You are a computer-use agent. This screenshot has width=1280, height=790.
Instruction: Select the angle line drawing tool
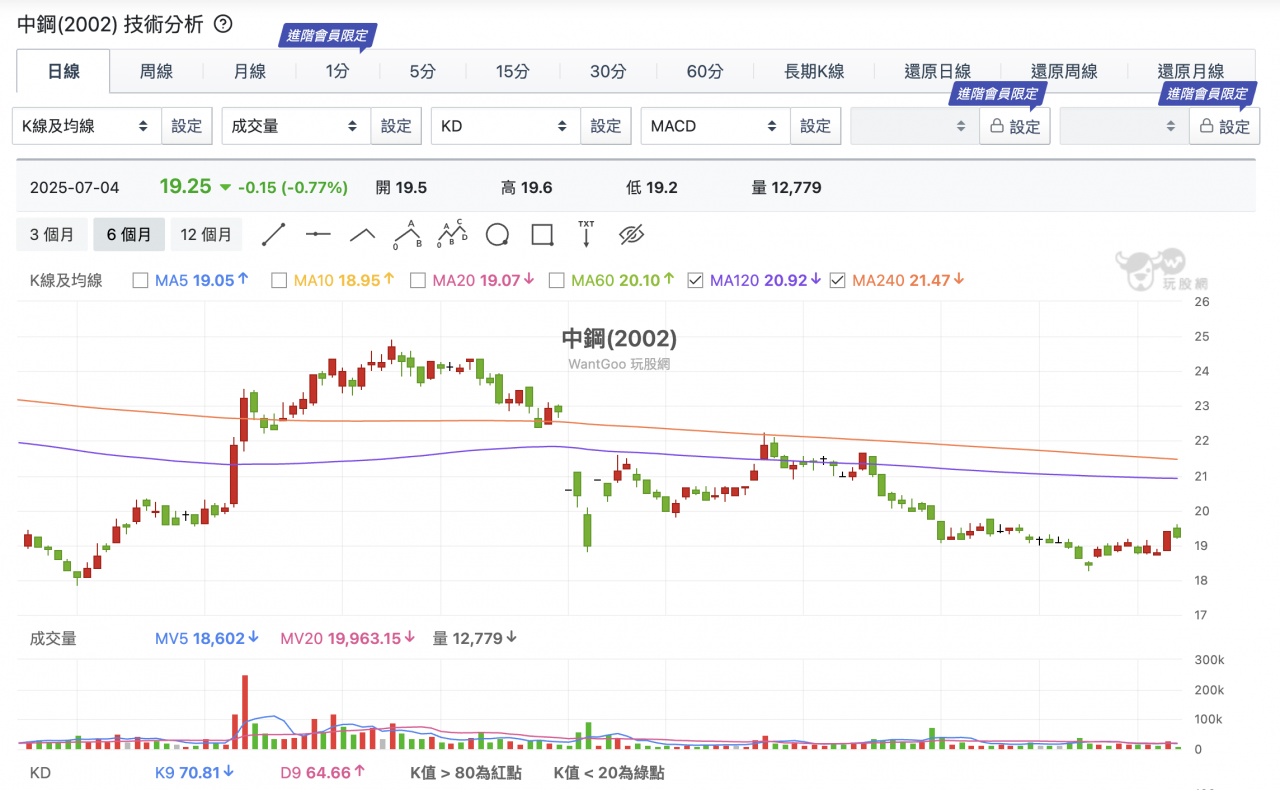362,235
